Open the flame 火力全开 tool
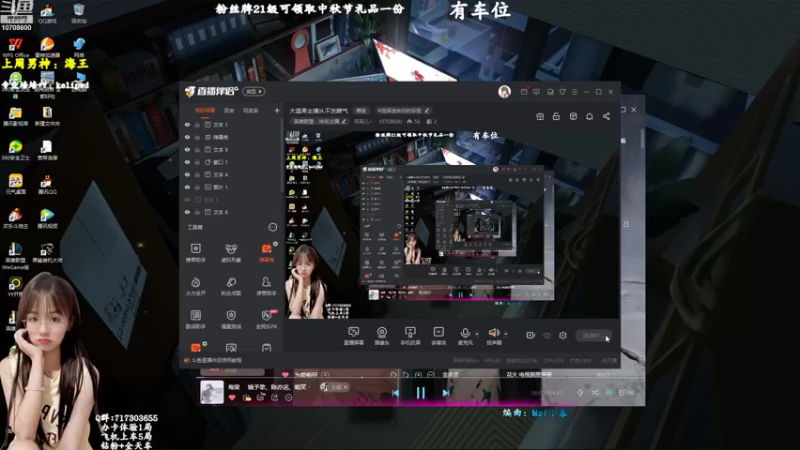Viewport: 800px width, 450px height. 195,286
